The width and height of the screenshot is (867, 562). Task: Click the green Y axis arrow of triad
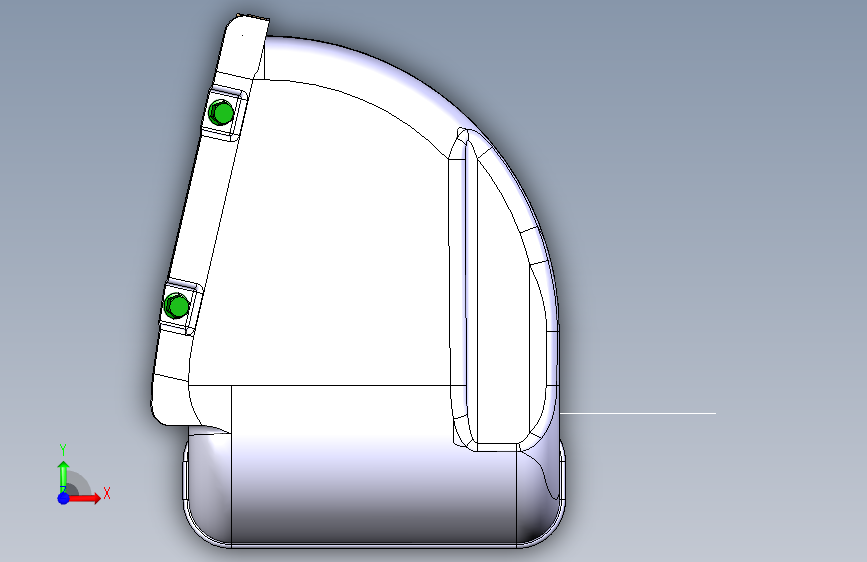tap(64, 476)
